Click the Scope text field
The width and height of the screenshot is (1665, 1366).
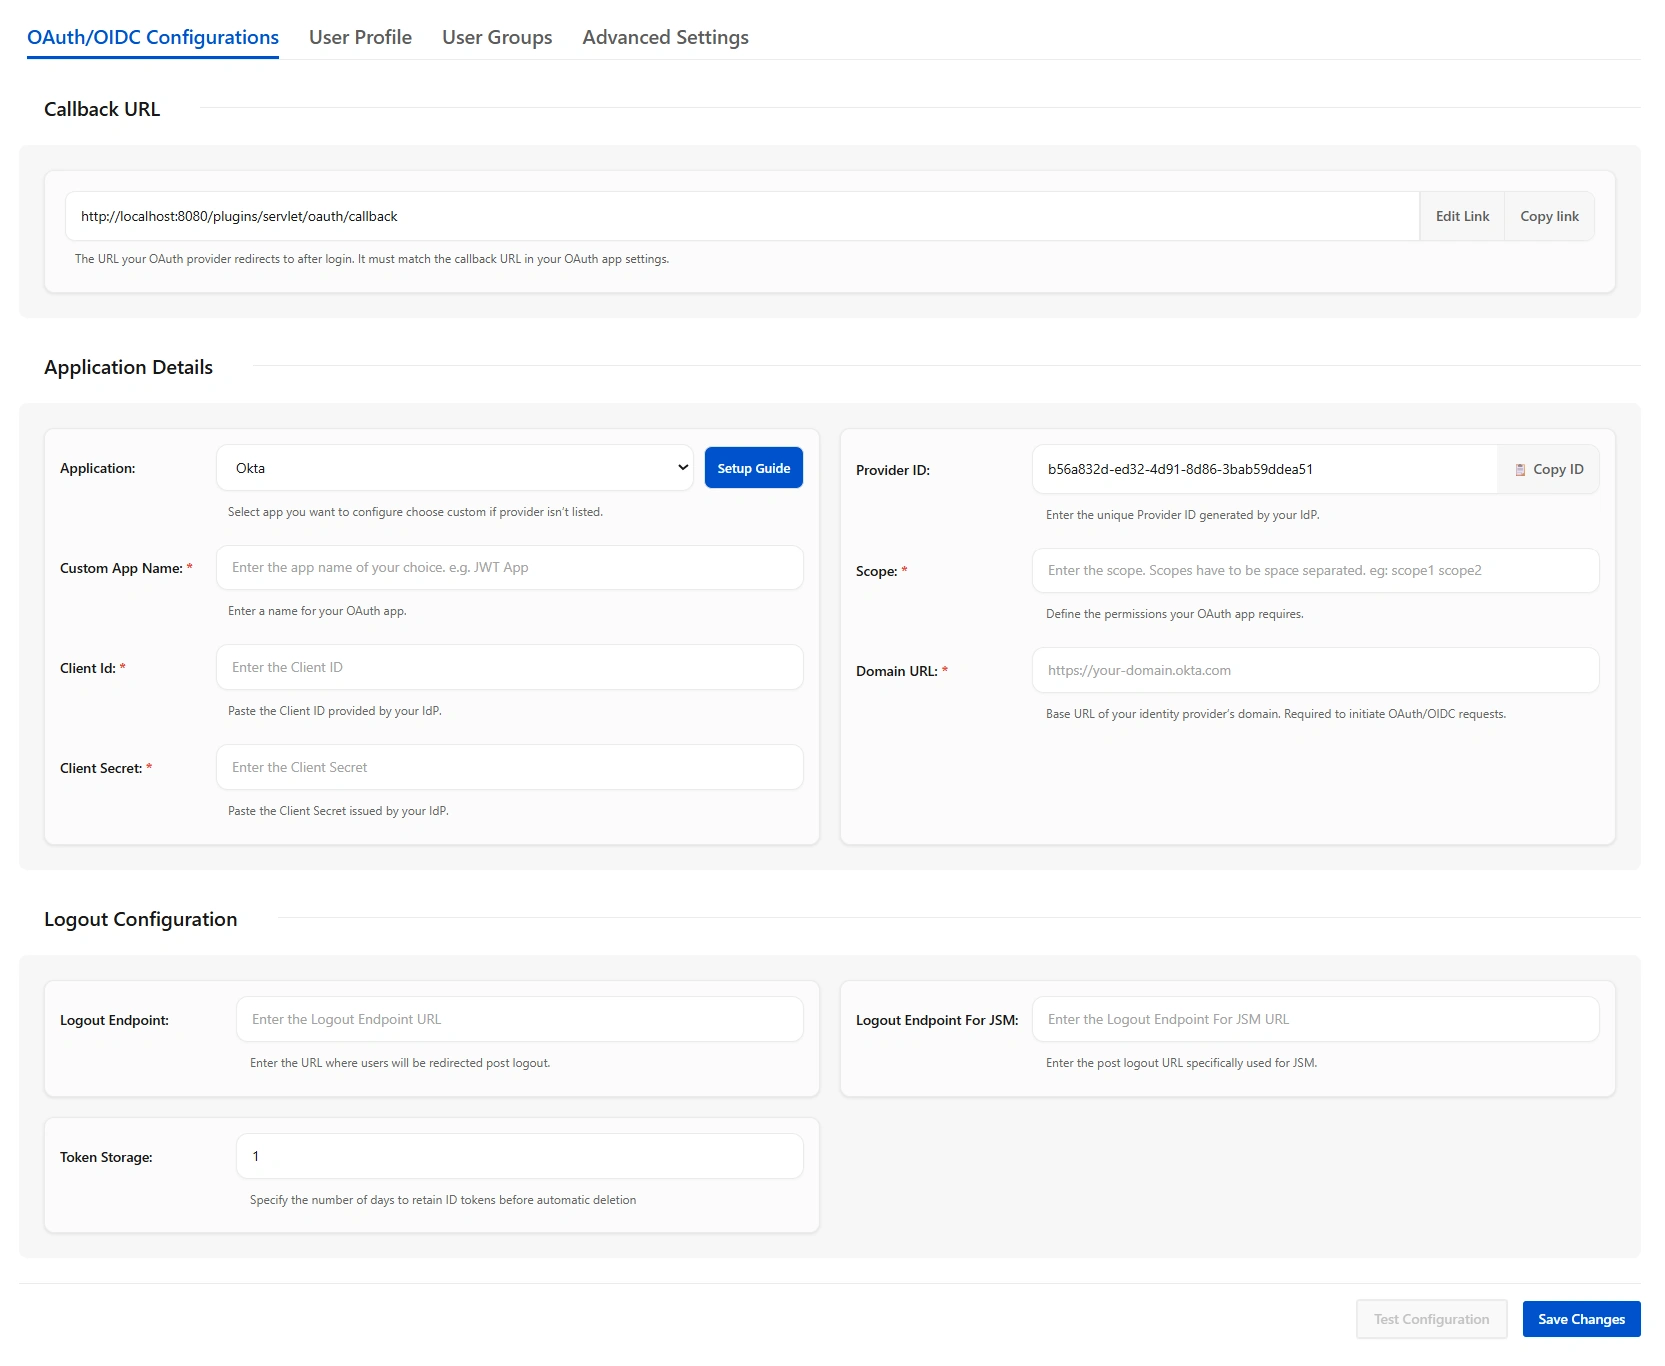tap(1315, 571)
